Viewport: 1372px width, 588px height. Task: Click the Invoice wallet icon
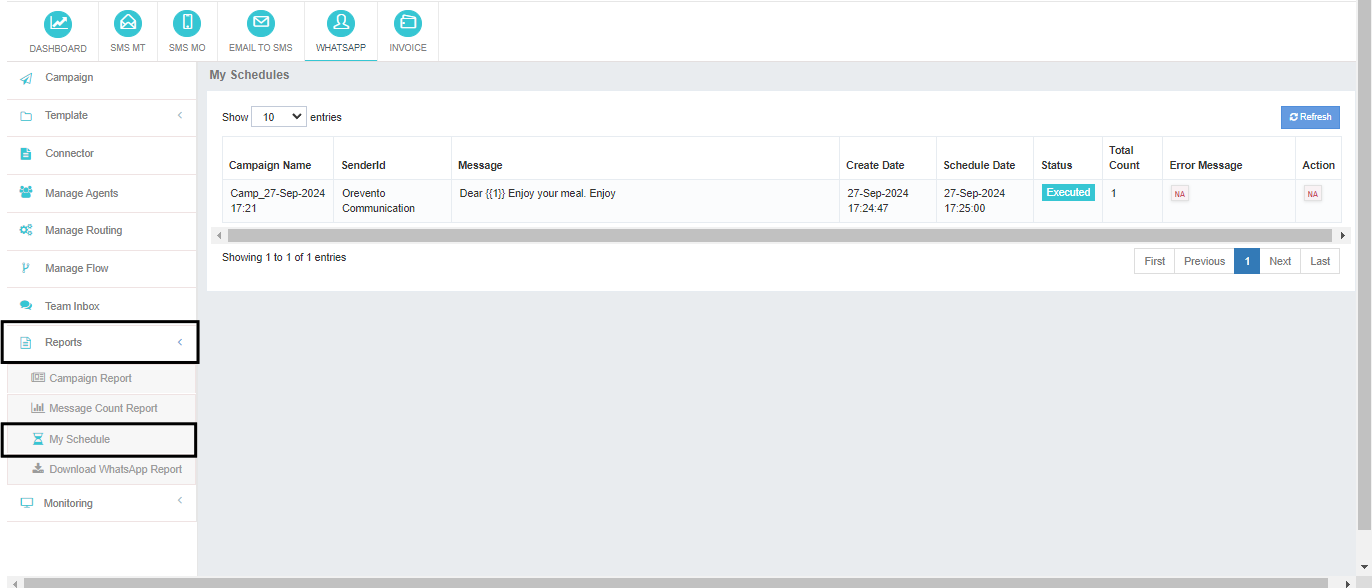407,23
